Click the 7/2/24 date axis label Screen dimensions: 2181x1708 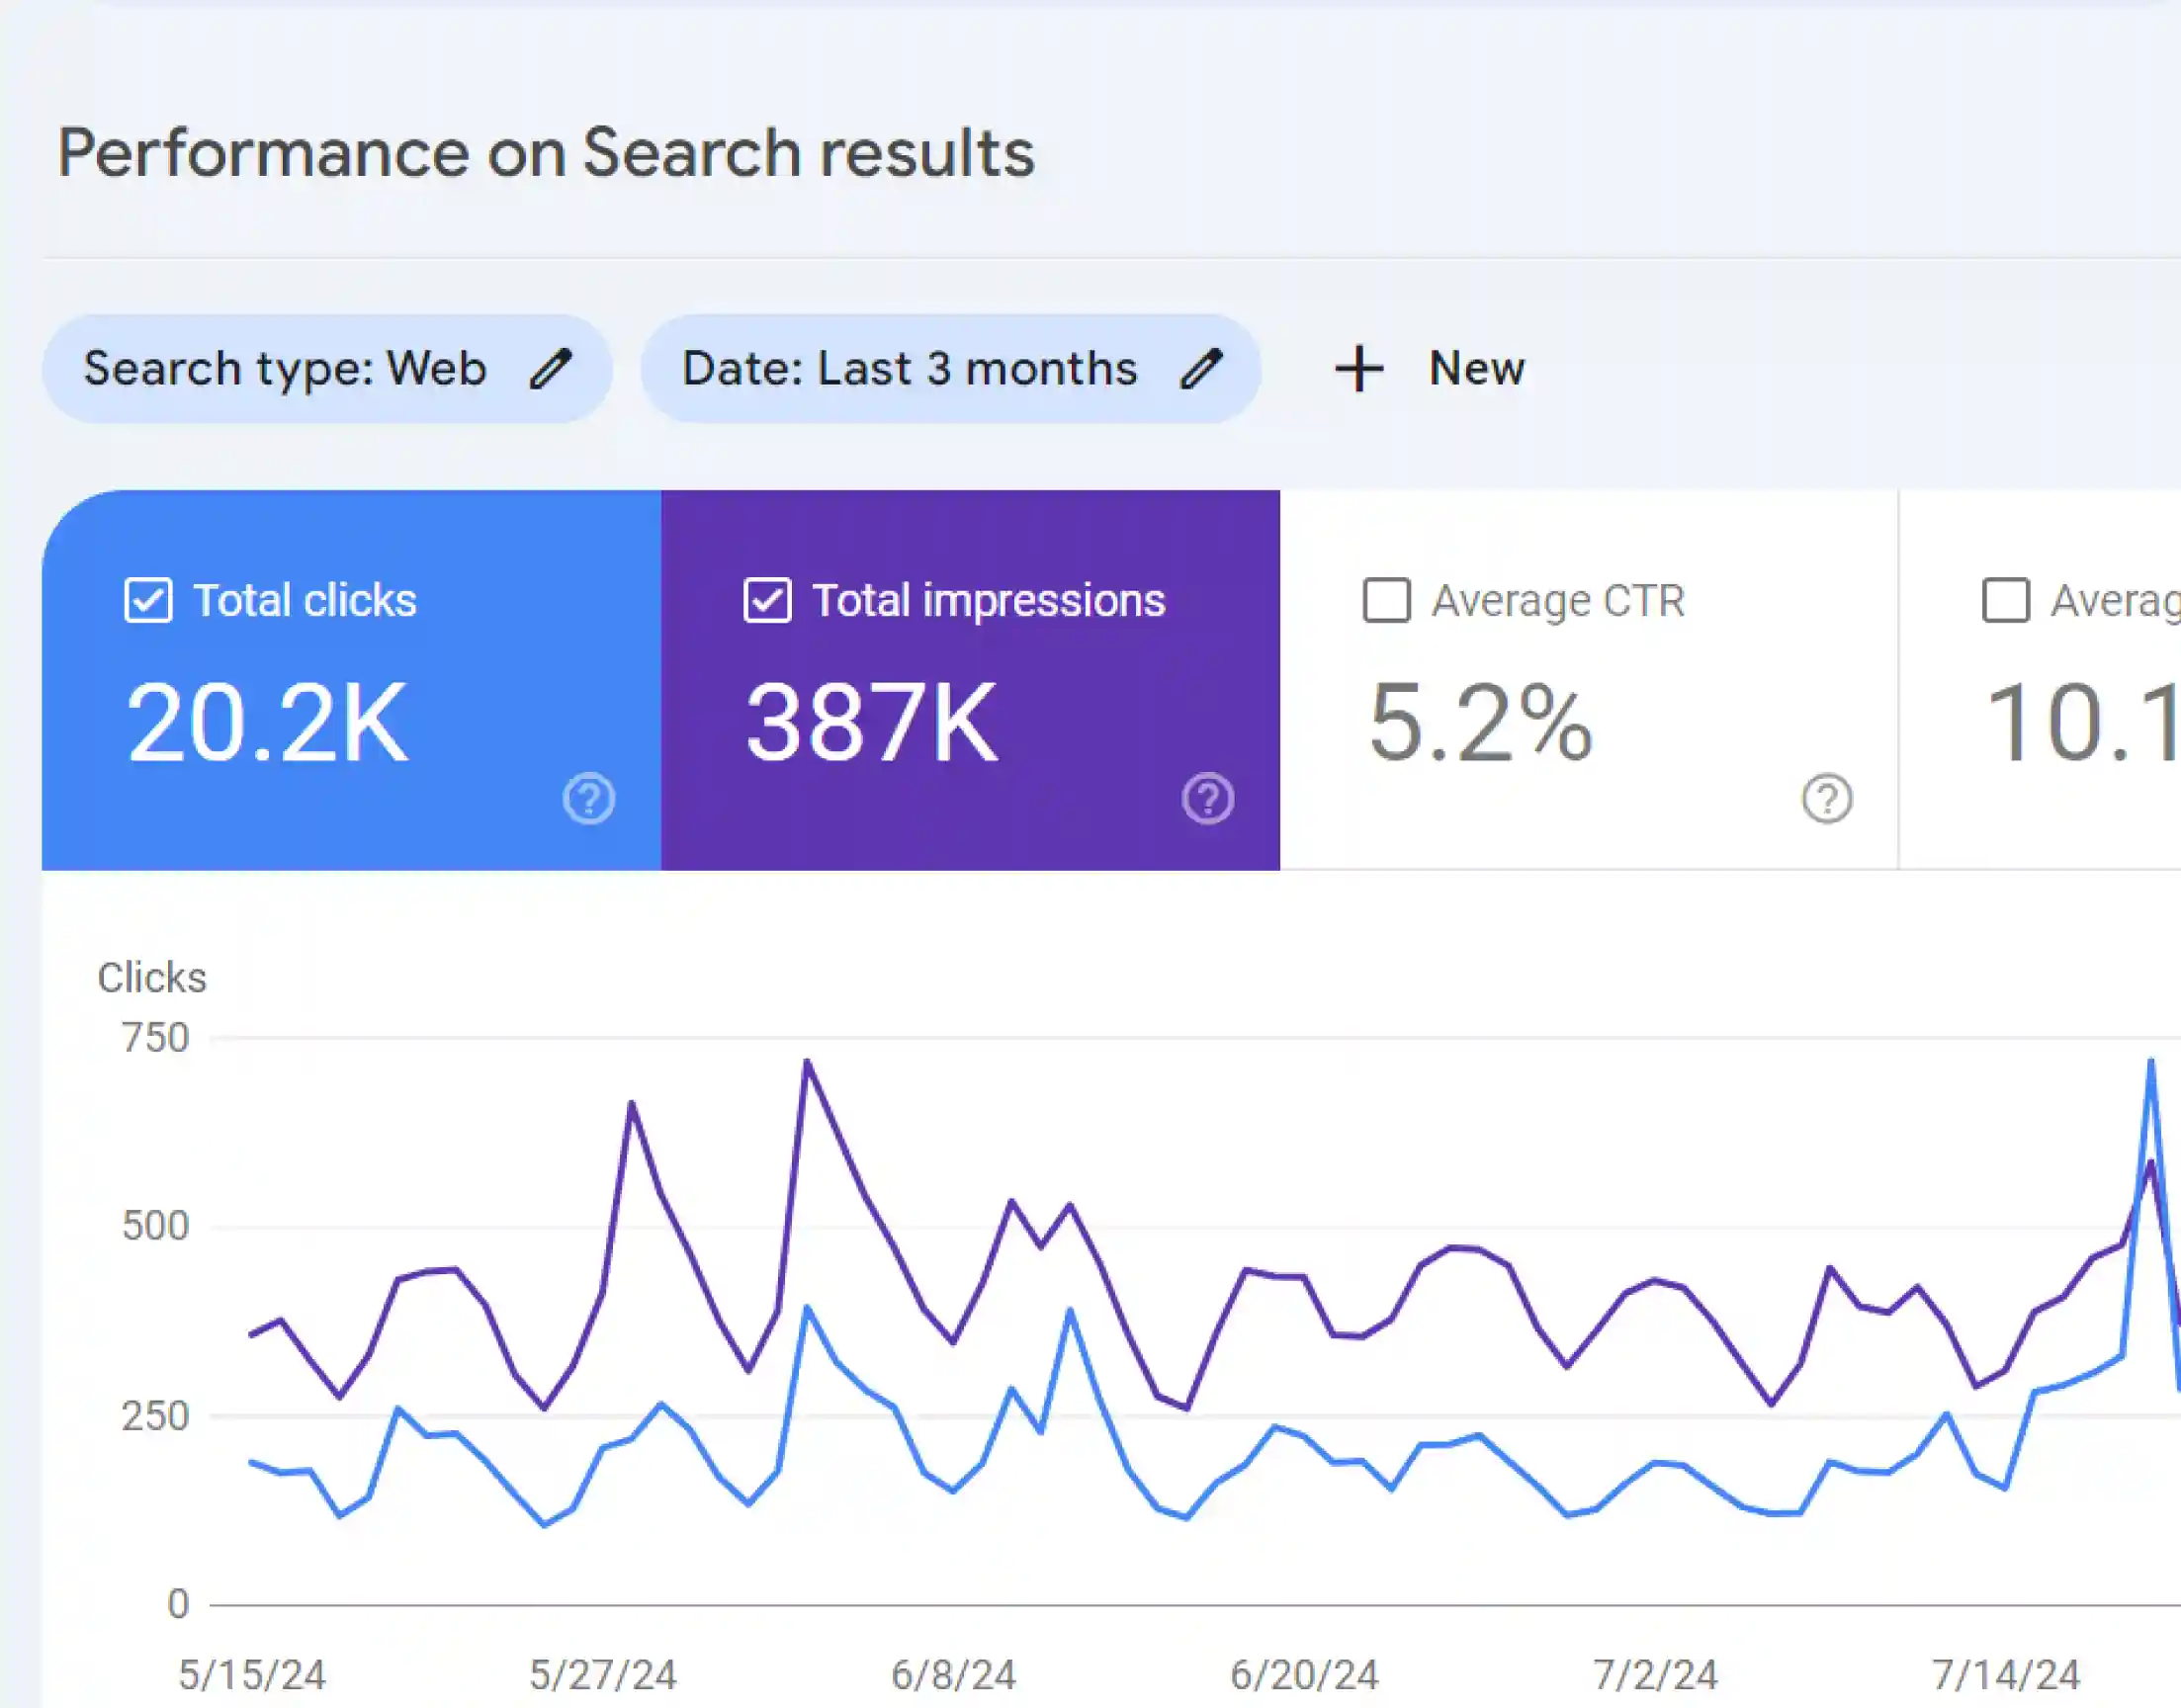point(1656,1675)
